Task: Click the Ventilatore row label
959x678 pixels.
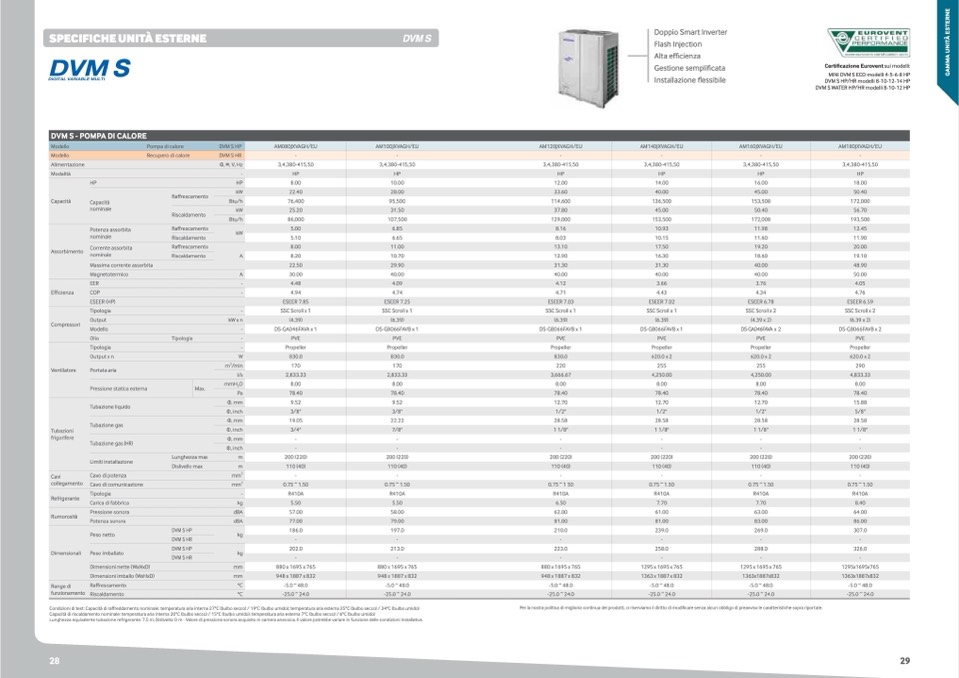Action: coord(64,369)
